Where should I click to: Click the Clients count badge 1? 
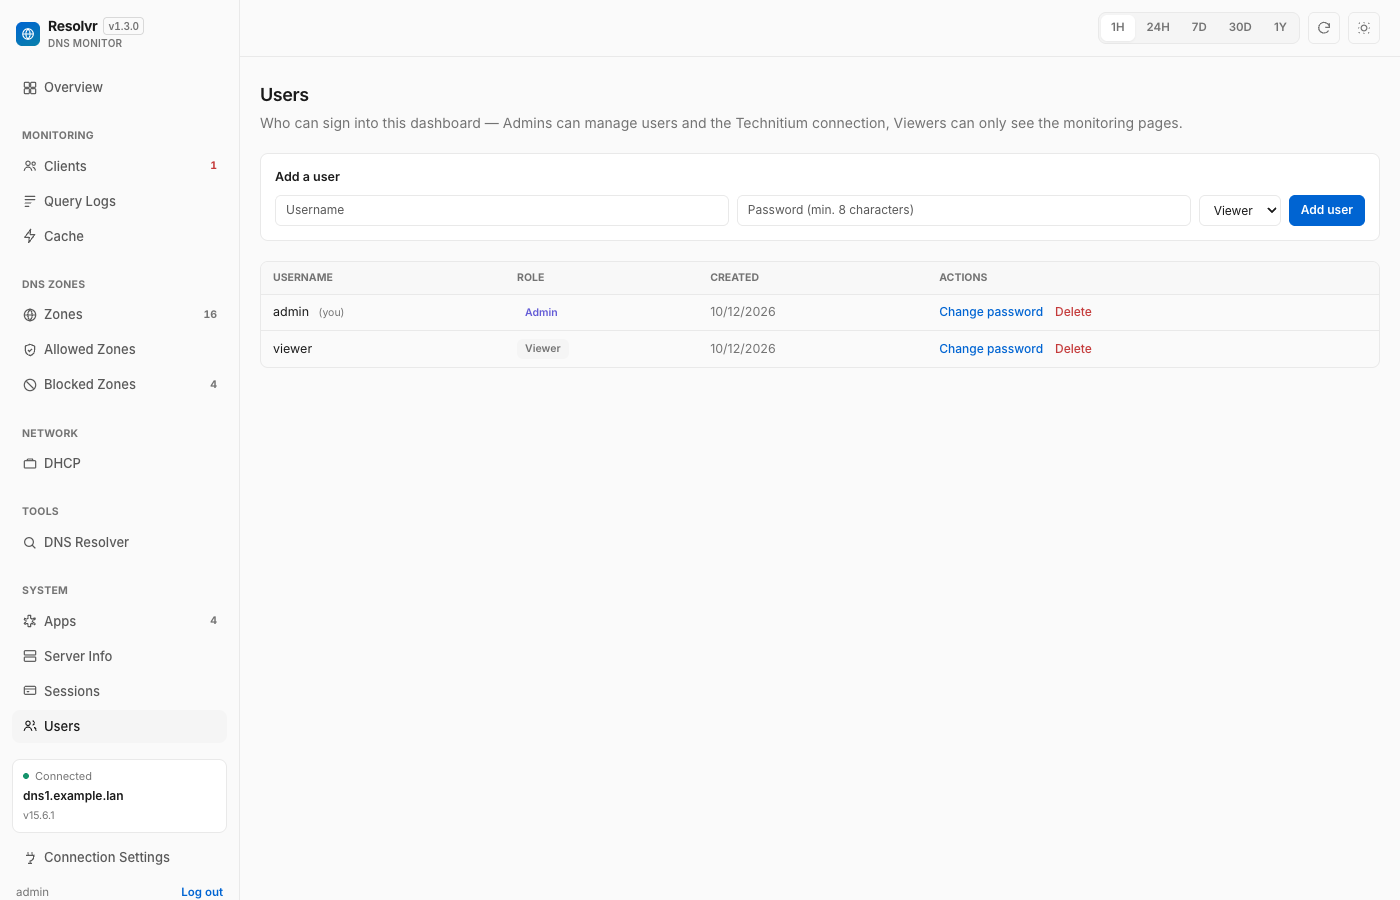[213, 166]
